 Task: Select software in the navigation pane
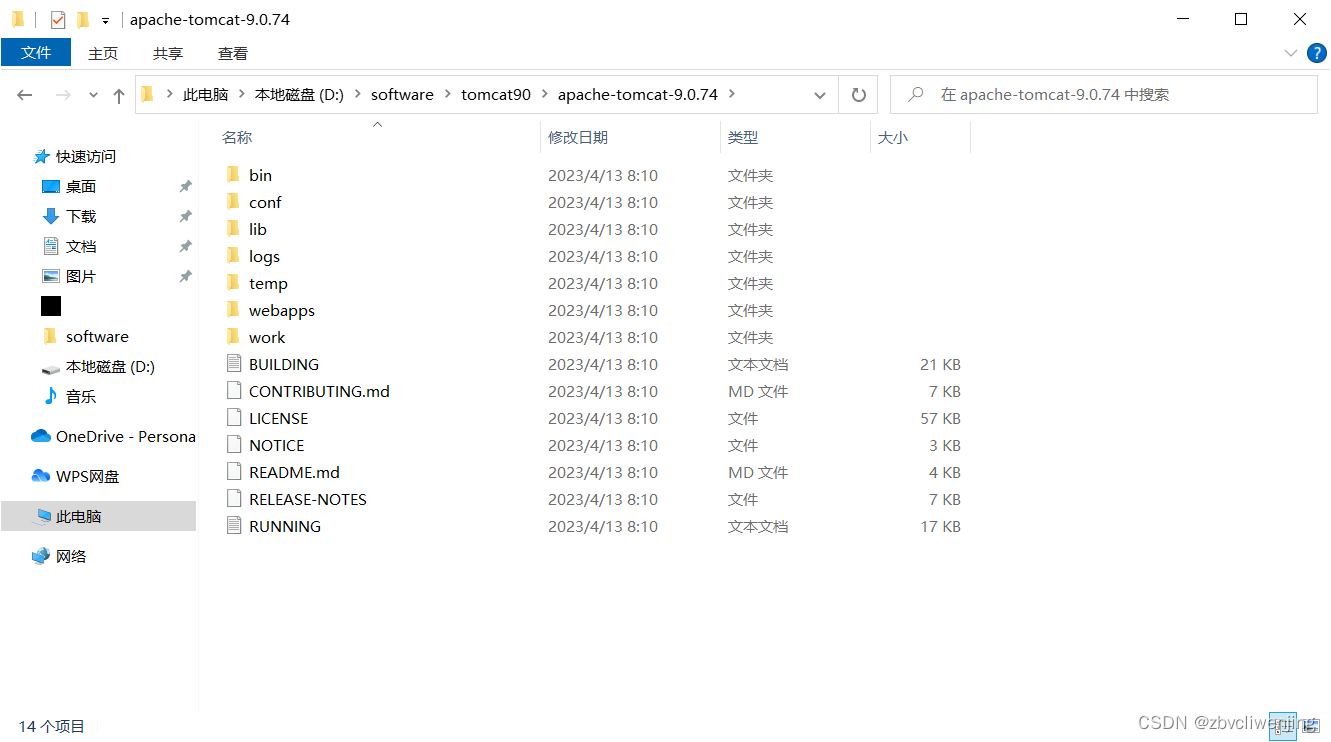(98, 336)
